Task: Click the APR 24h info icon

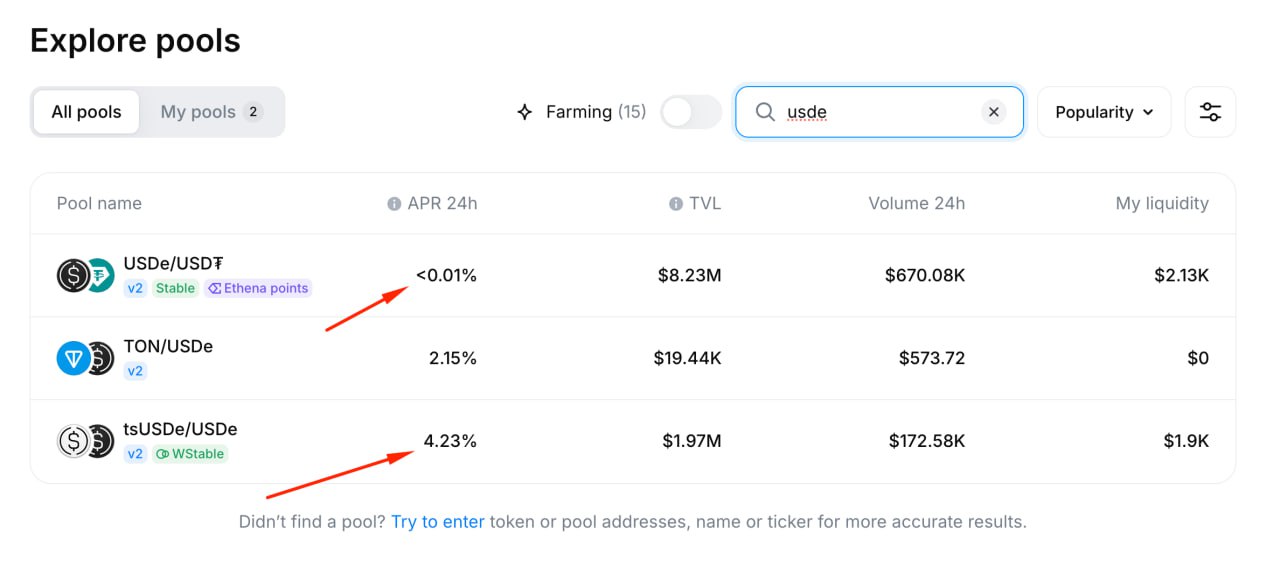Action: point(394,204)
